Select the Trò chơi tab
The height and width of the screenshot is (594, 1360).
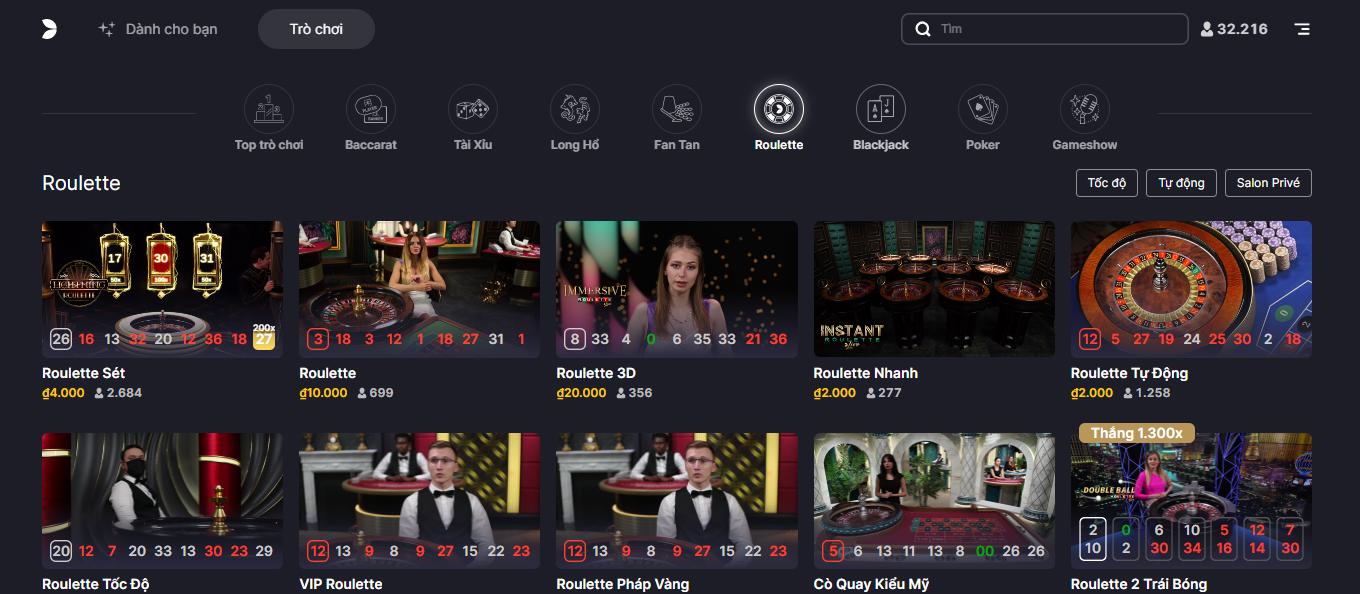click(316, 29)
